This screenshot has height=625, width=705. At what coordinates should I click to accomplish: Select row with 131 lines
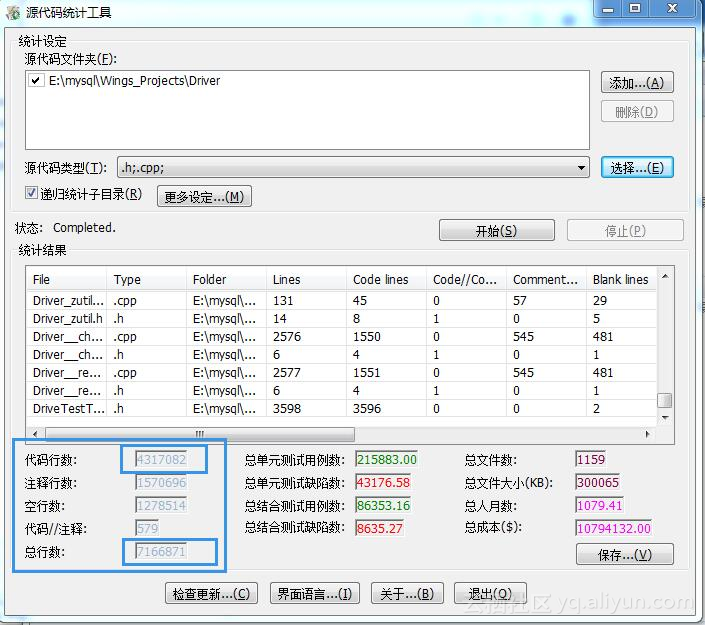tap(342, 300)
